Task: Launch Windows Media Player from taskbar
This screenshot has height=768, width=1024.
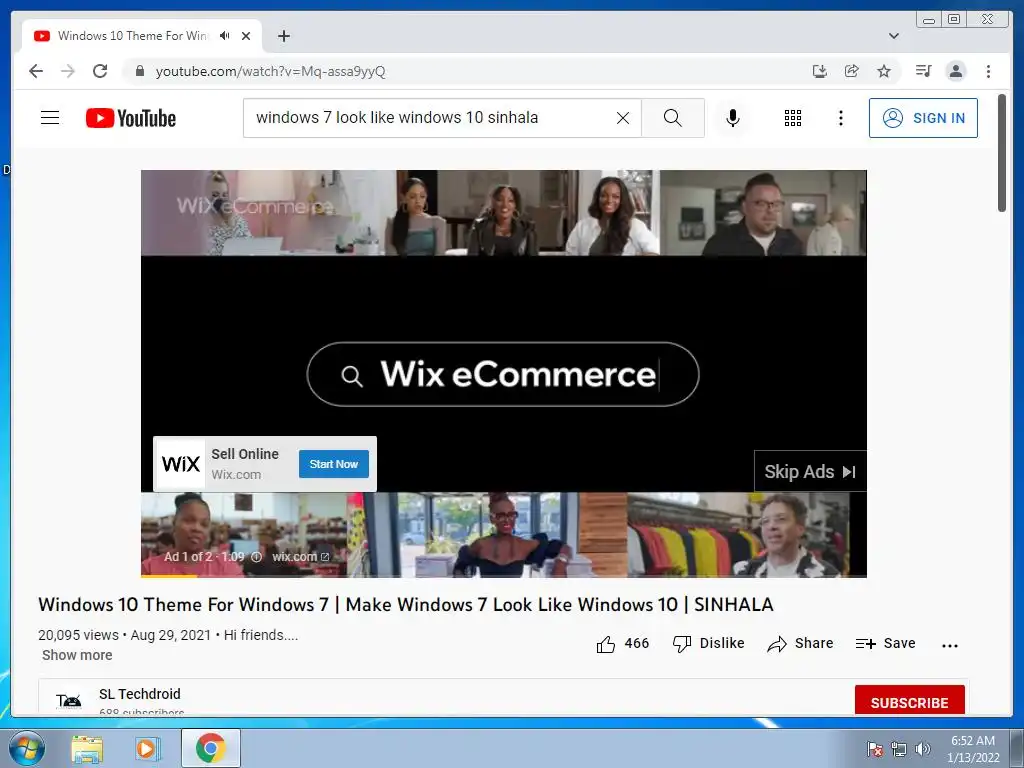Action: tap(148, 749)
